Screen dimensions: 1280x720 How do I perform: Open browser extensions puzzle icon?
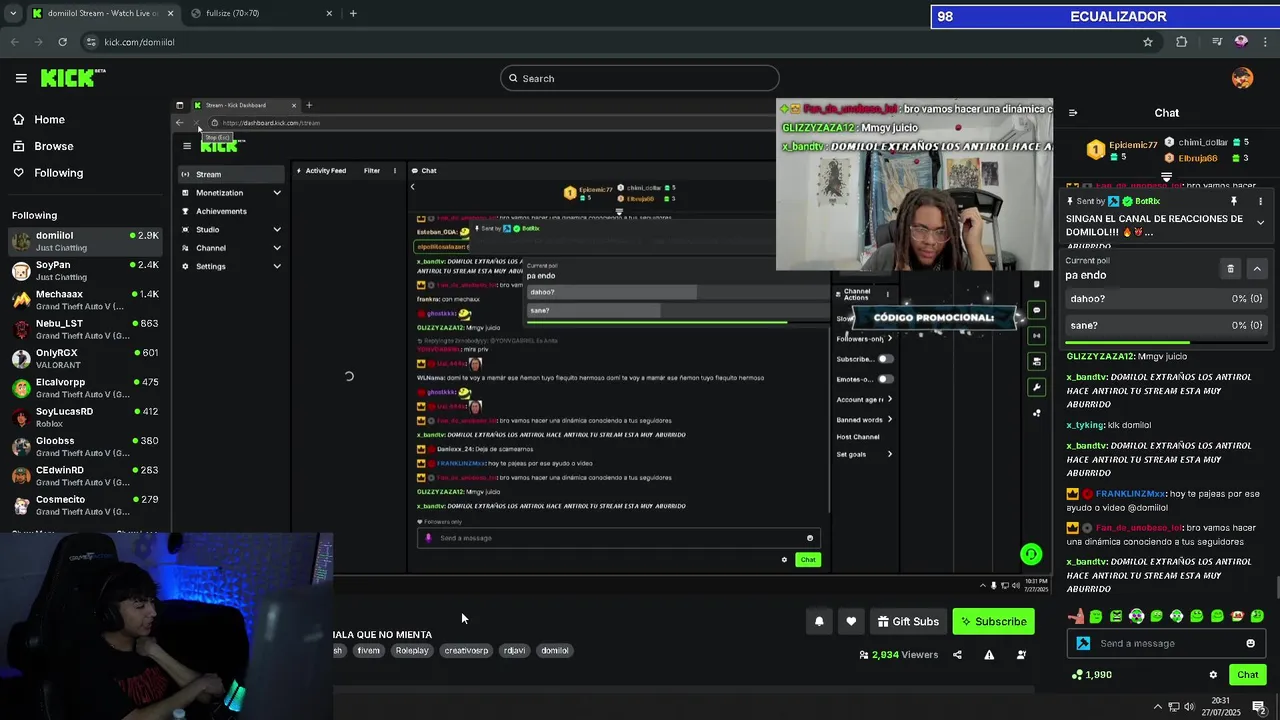(x=1182, y=42)
